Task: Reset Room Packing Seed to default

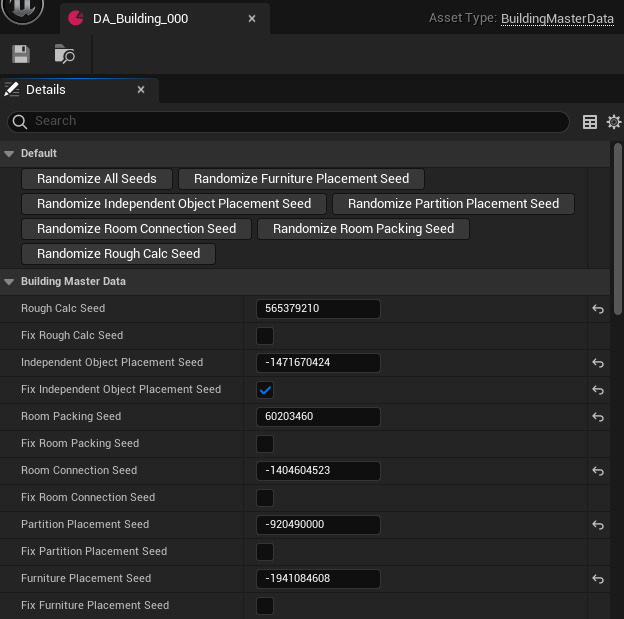Action: point(598,417)
